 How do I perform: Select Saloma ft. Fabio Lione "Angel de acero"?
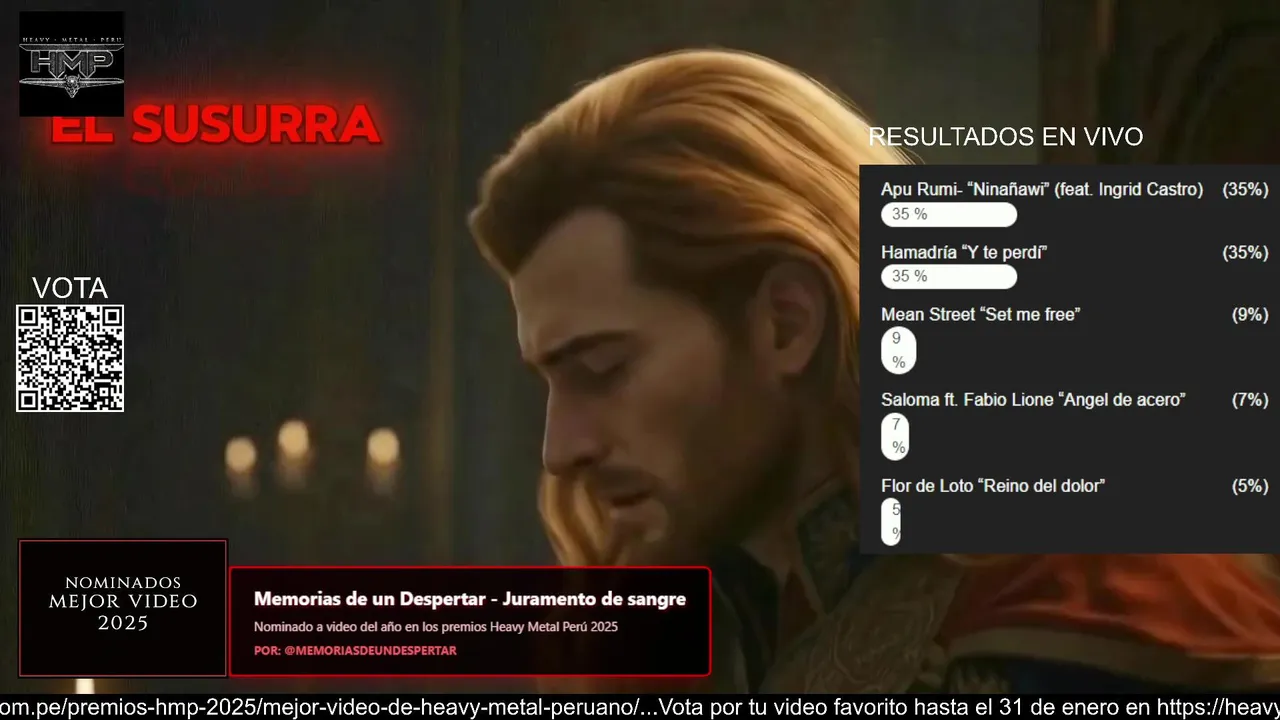click(x=1033, y=399)
